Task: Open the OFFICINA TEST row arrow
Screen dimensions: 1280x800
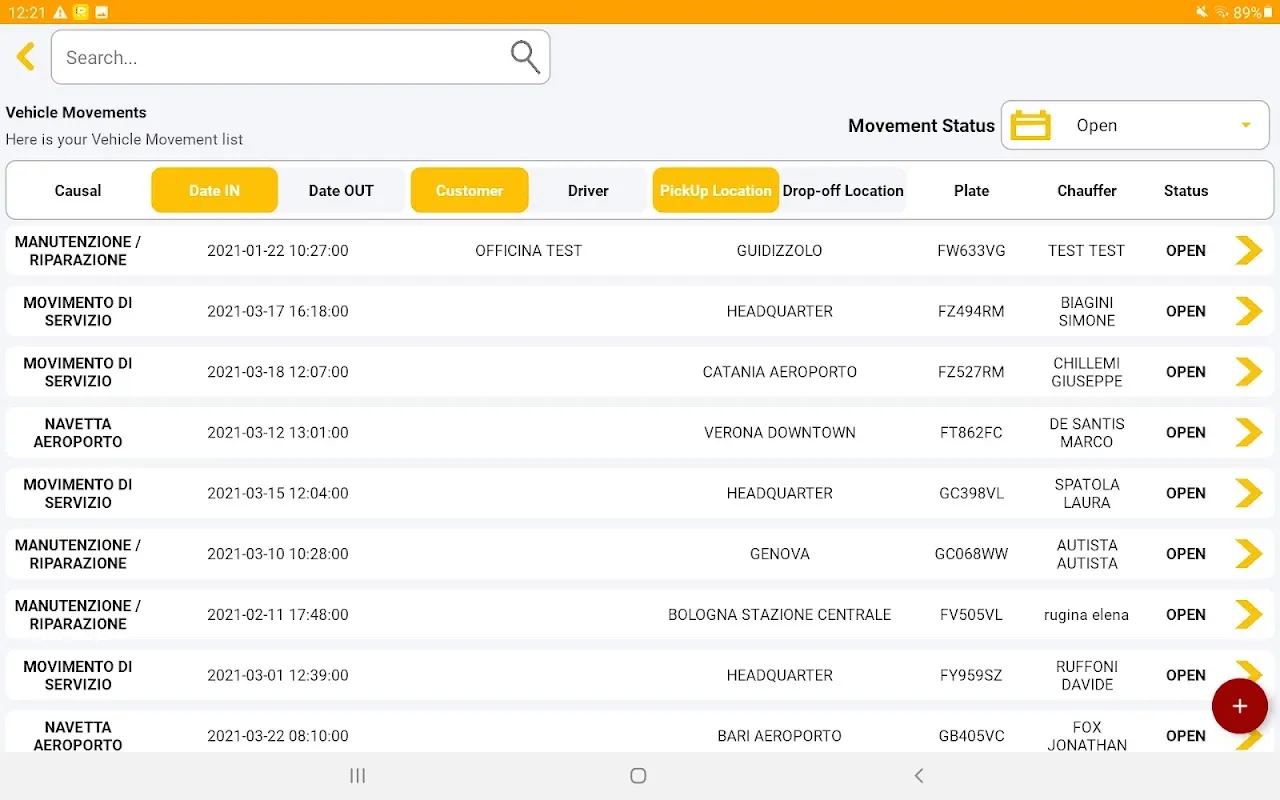Action: (x=1248, y=250)
